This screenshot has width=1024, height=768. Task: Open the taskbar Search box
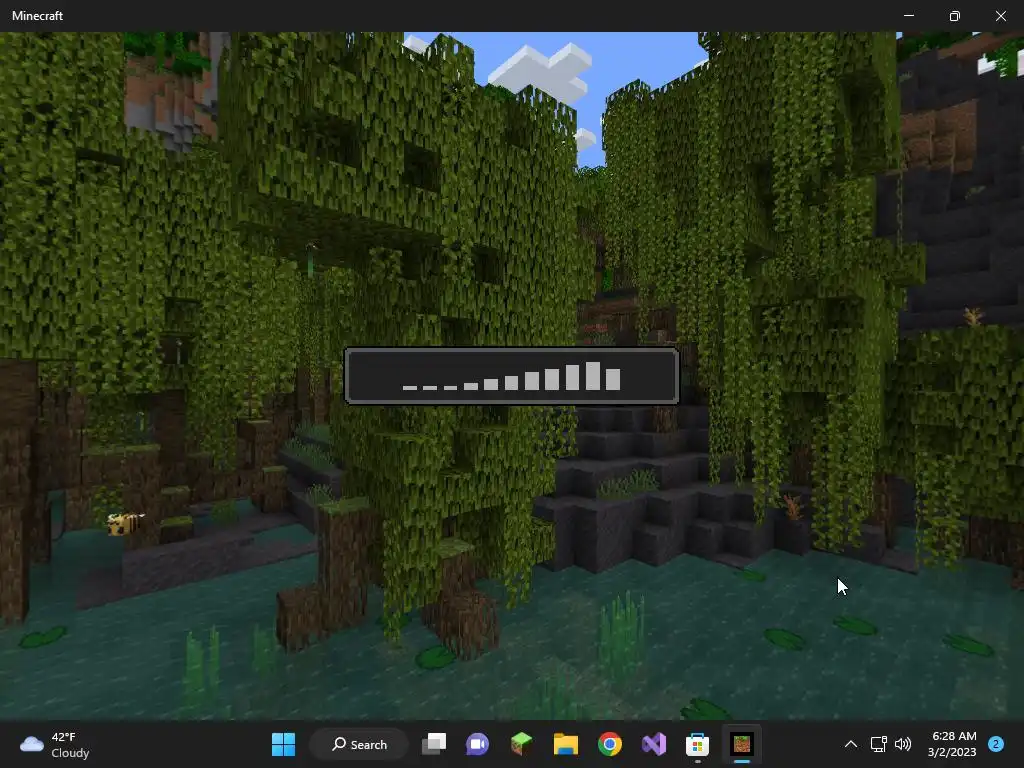359,744
